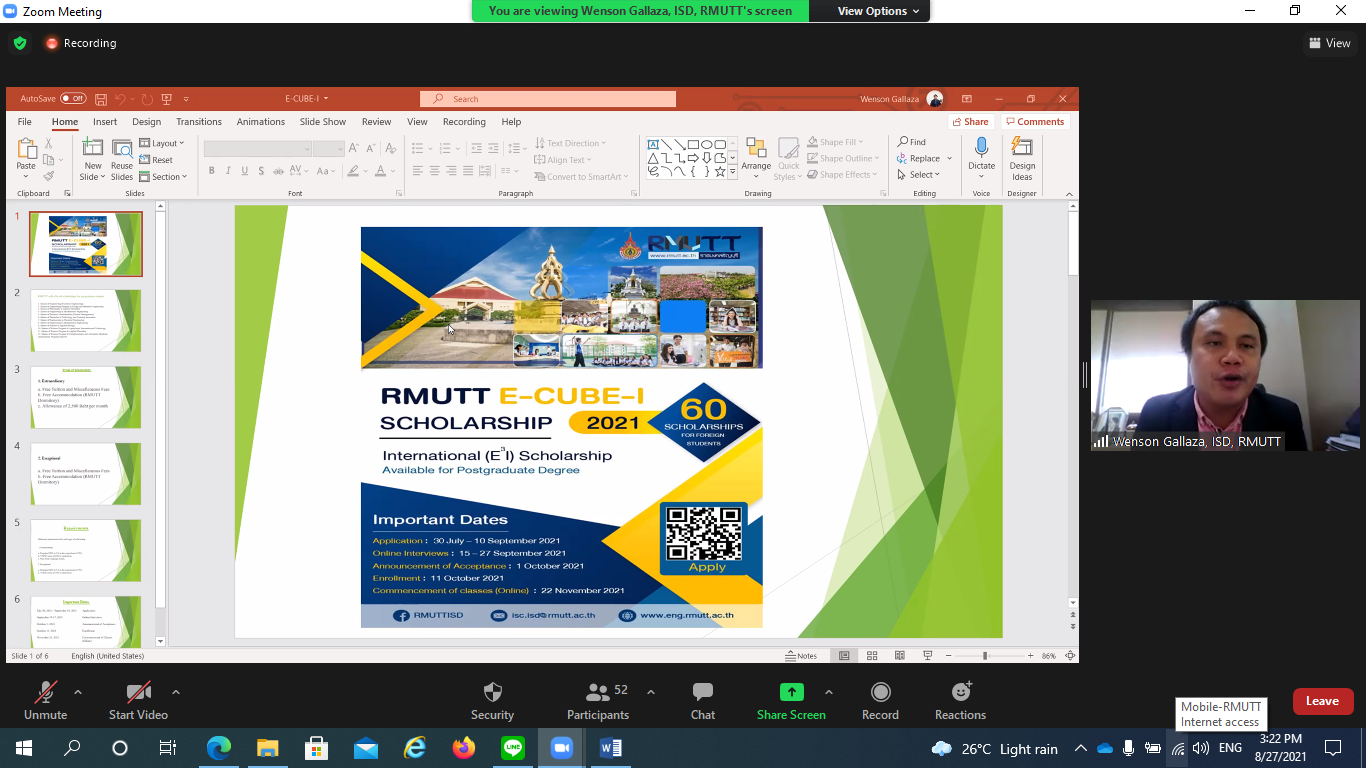Click the Normal view icon in status bar

(x=844, y=656)
